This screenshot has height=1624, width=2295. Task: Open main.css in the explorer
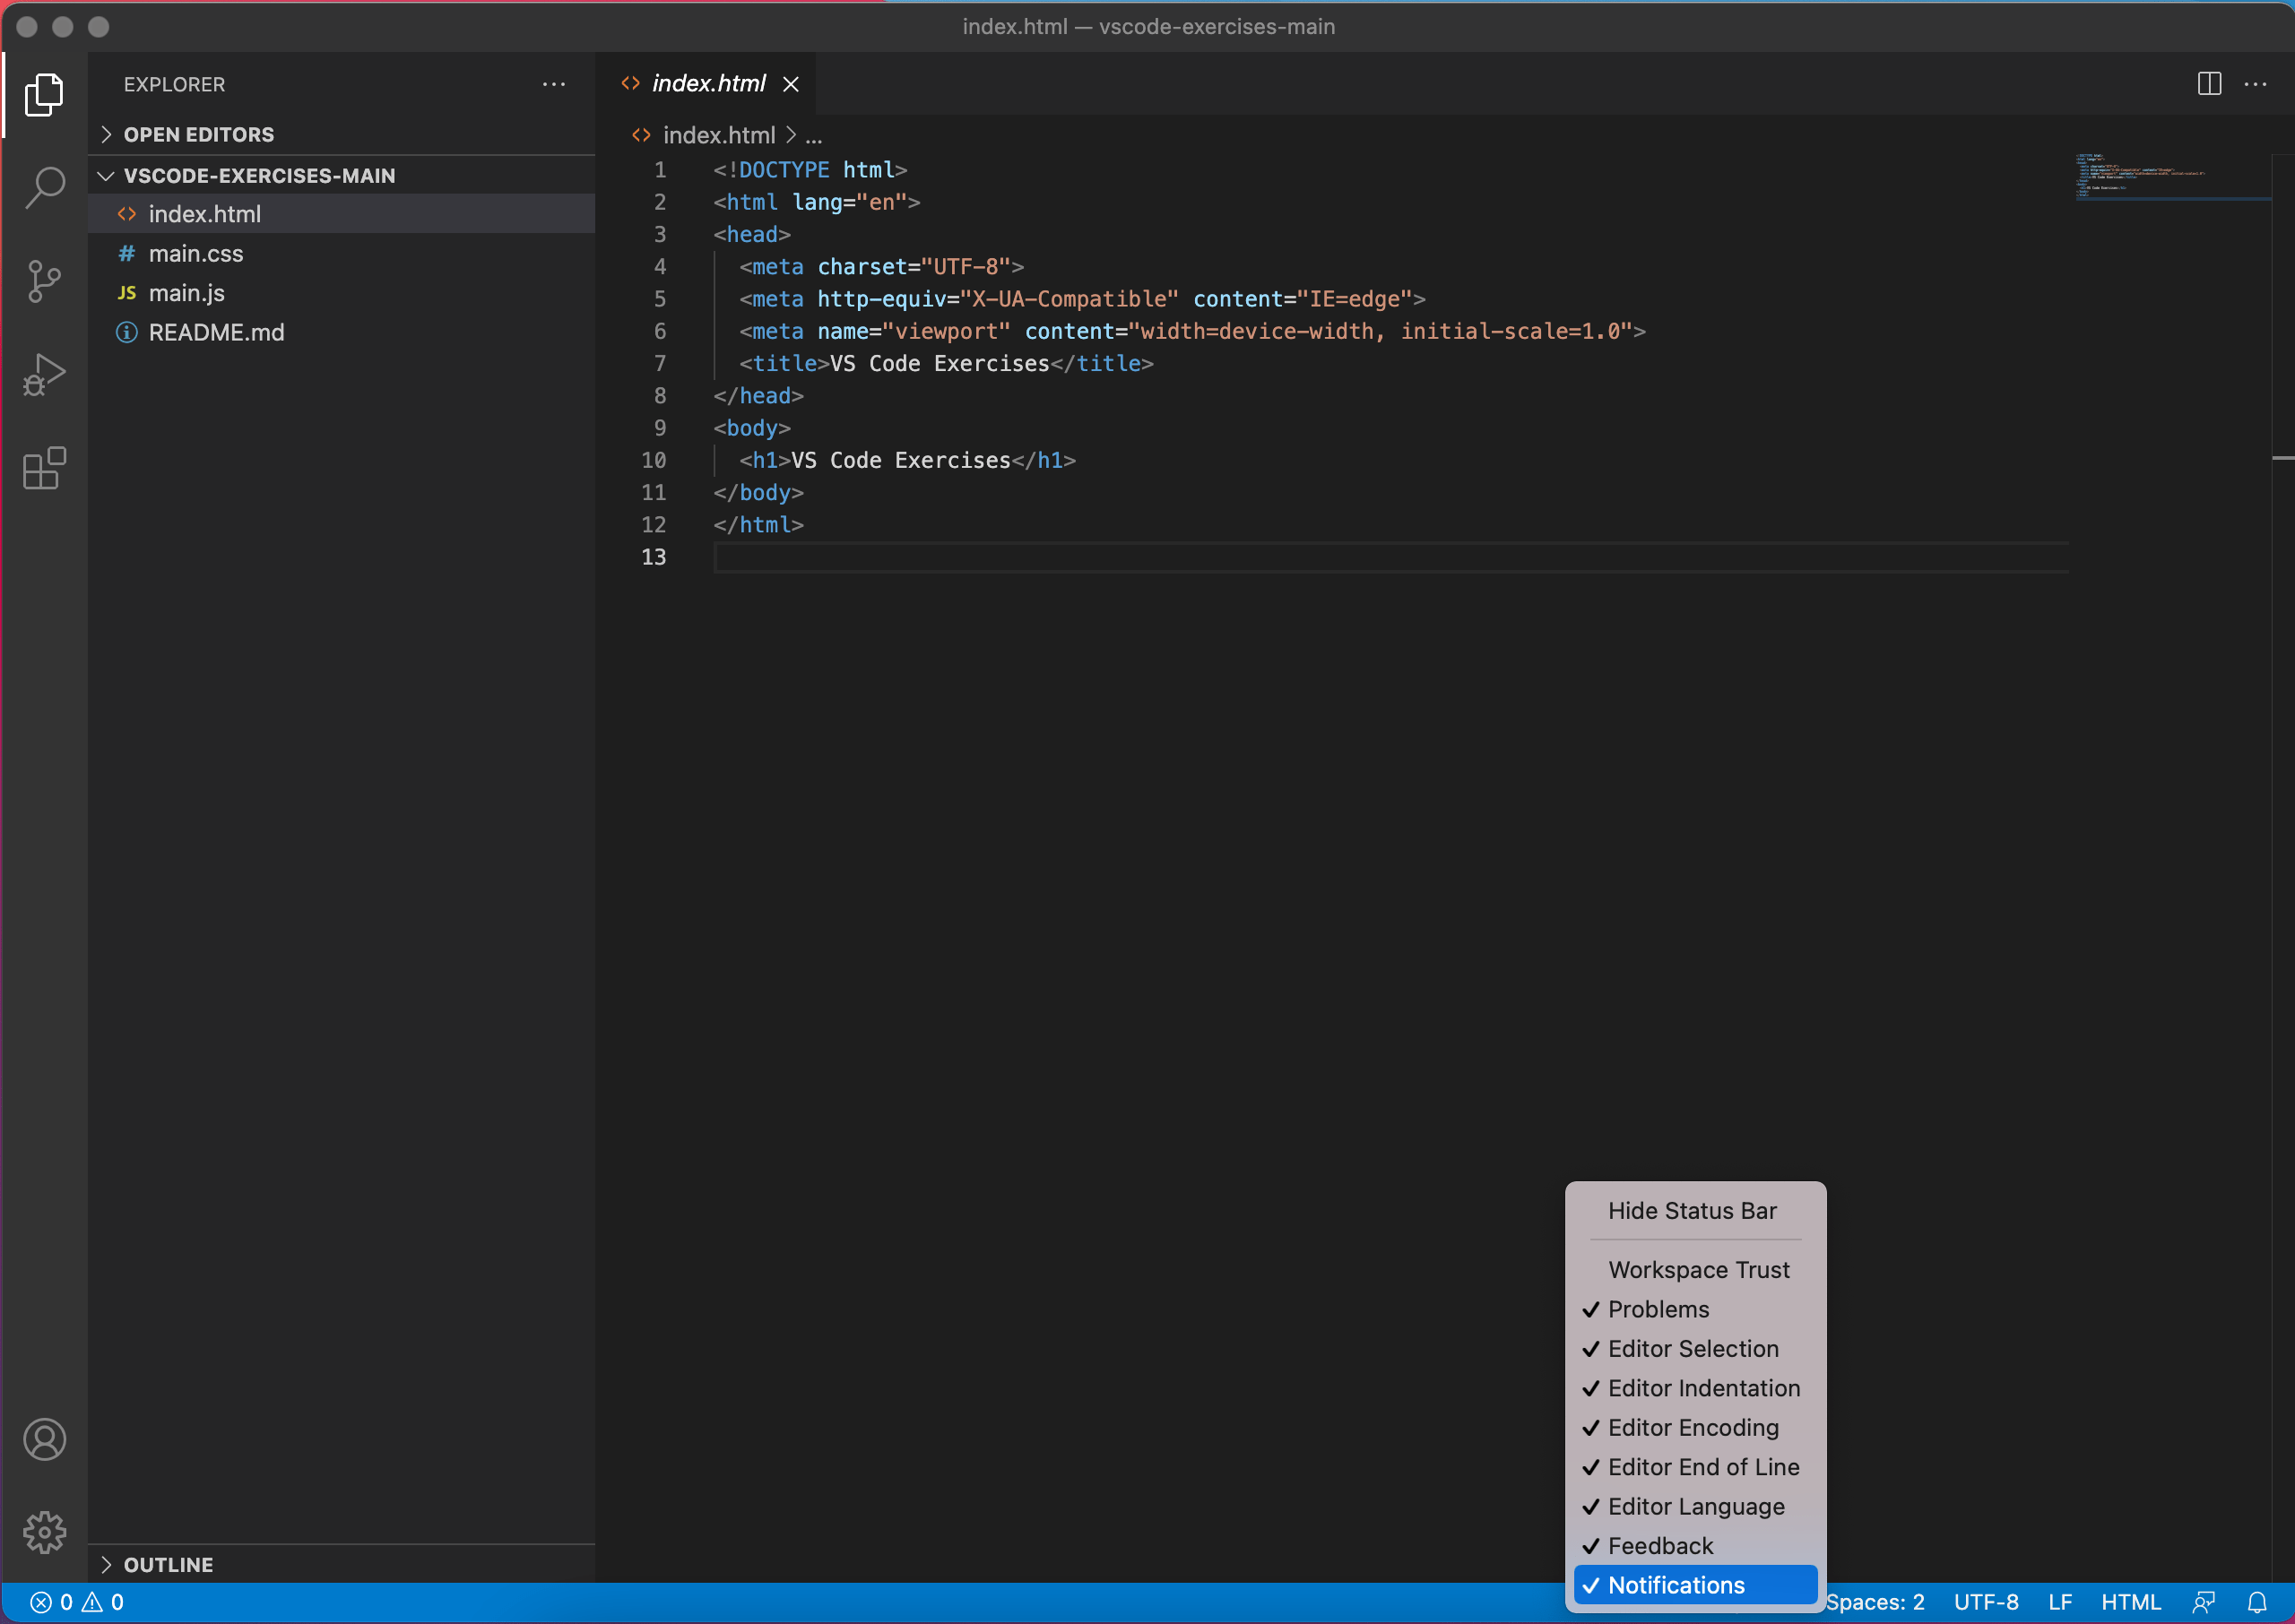click(196, 254)
